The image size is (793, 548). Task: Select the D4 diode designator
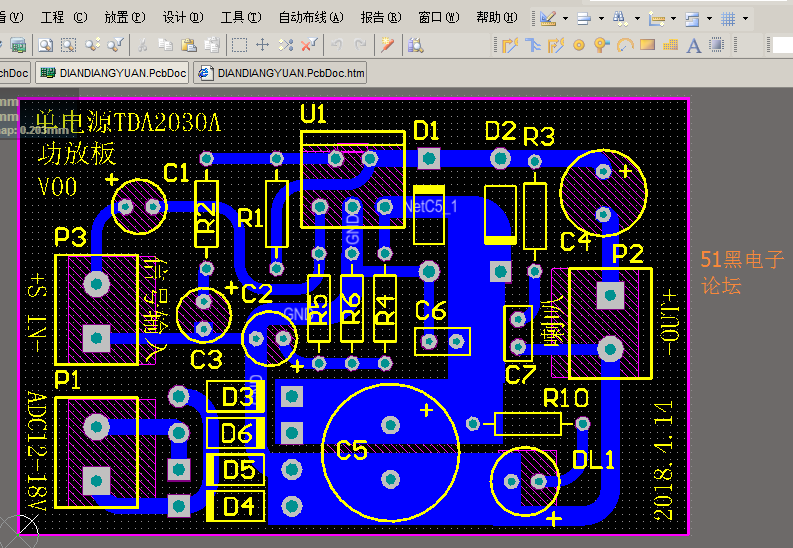pos(239,506)
